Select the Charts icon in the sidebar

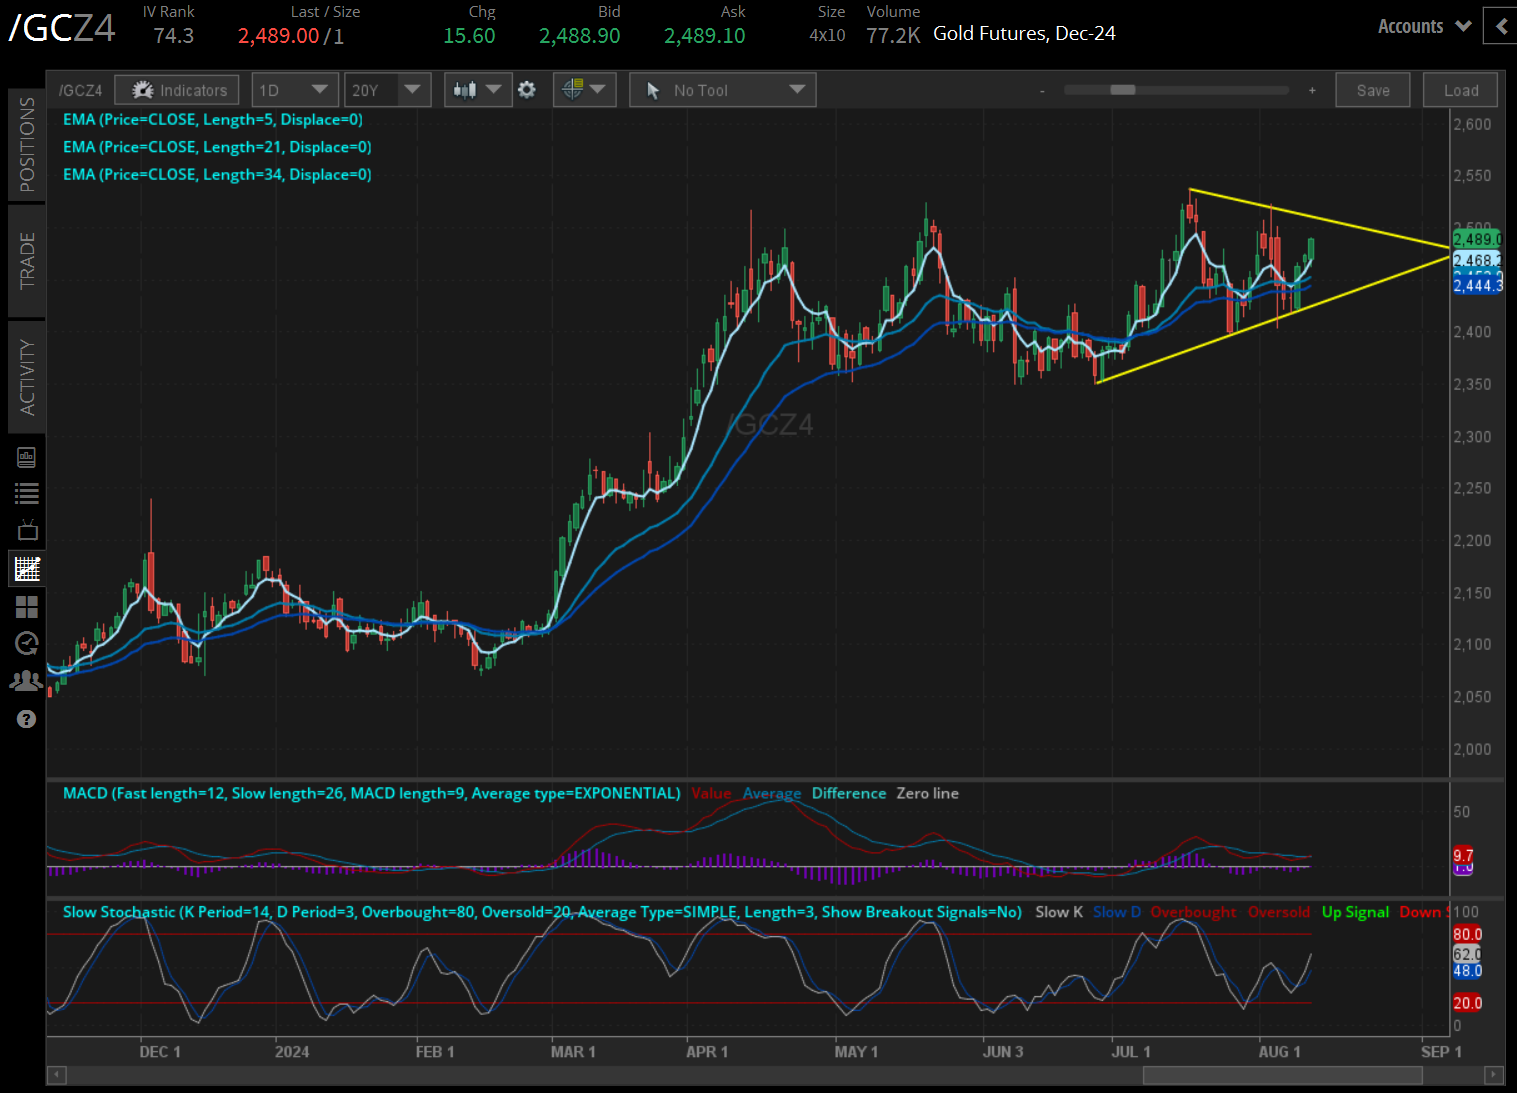tap(27, 568)
